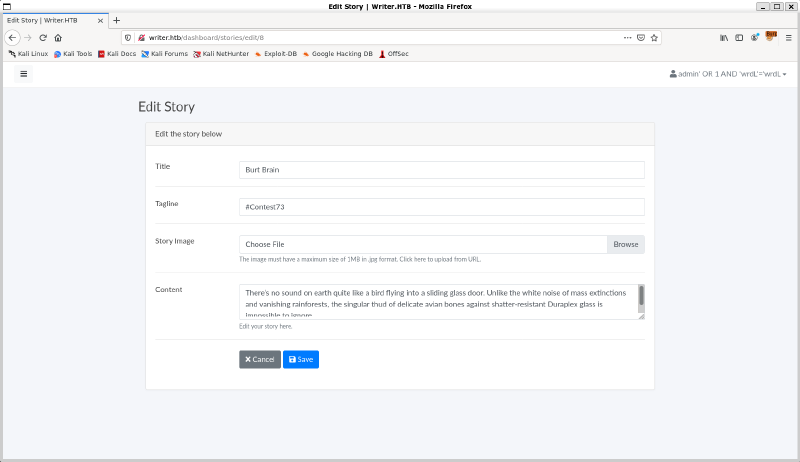This screenshot has height=462, width=800.
Task: Go to the Firefox home page
Action: 58,37
